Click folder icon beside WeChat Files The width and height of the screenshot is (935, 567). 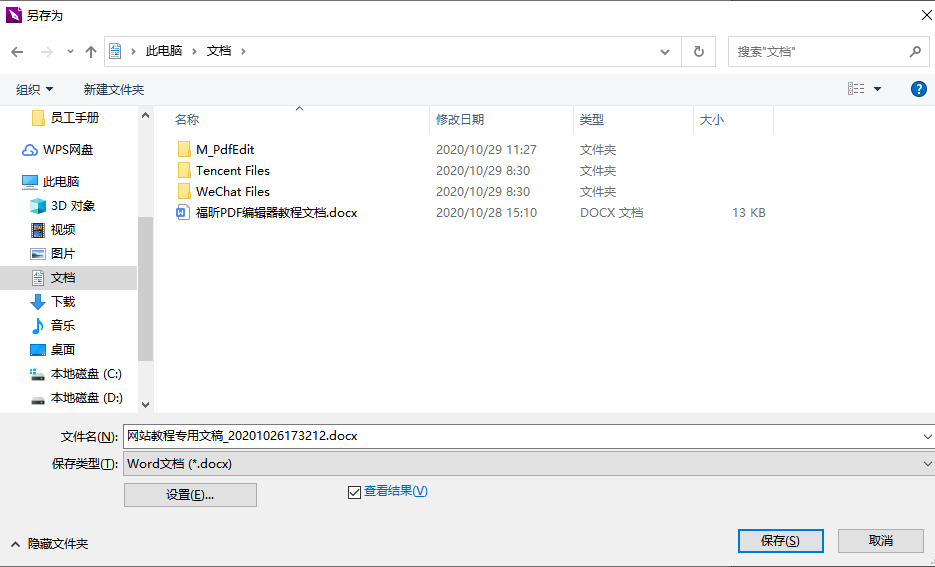pos(184,191)
